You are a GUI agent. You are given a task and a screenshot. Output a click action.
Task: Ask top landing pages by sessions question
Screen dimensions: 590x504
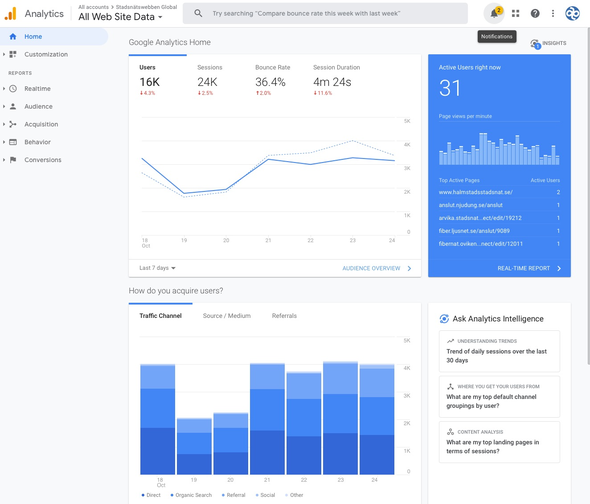(499, 442)
